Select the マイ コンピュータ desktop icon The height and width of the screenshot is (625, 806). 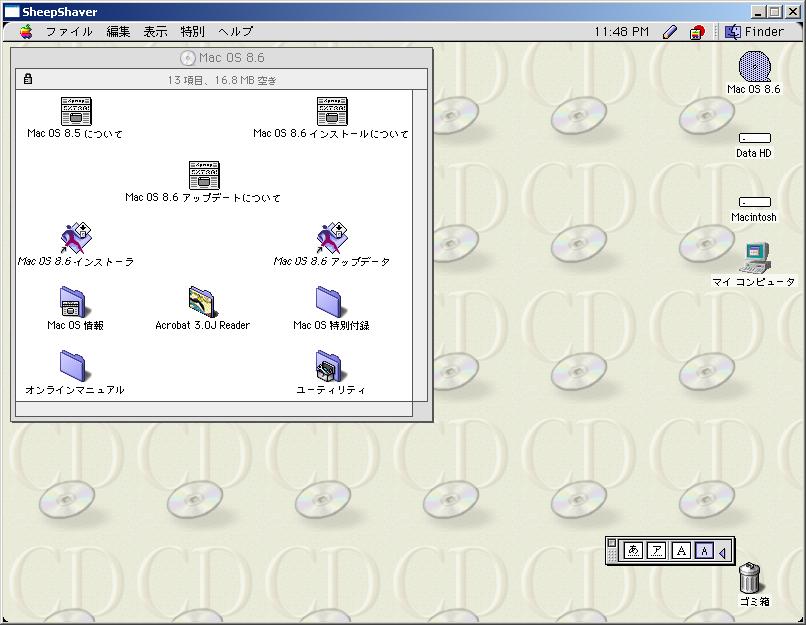[755, 258]
